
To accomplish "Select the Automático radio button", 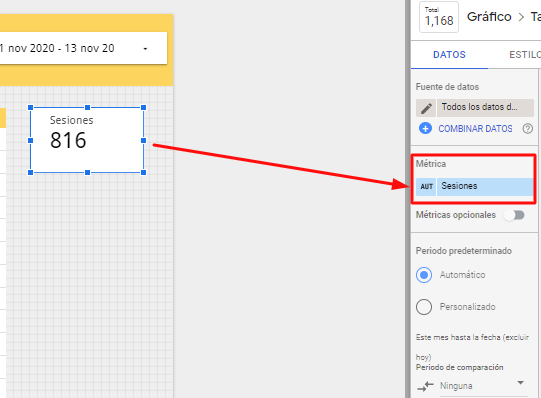I will click(x=424, y=275).
